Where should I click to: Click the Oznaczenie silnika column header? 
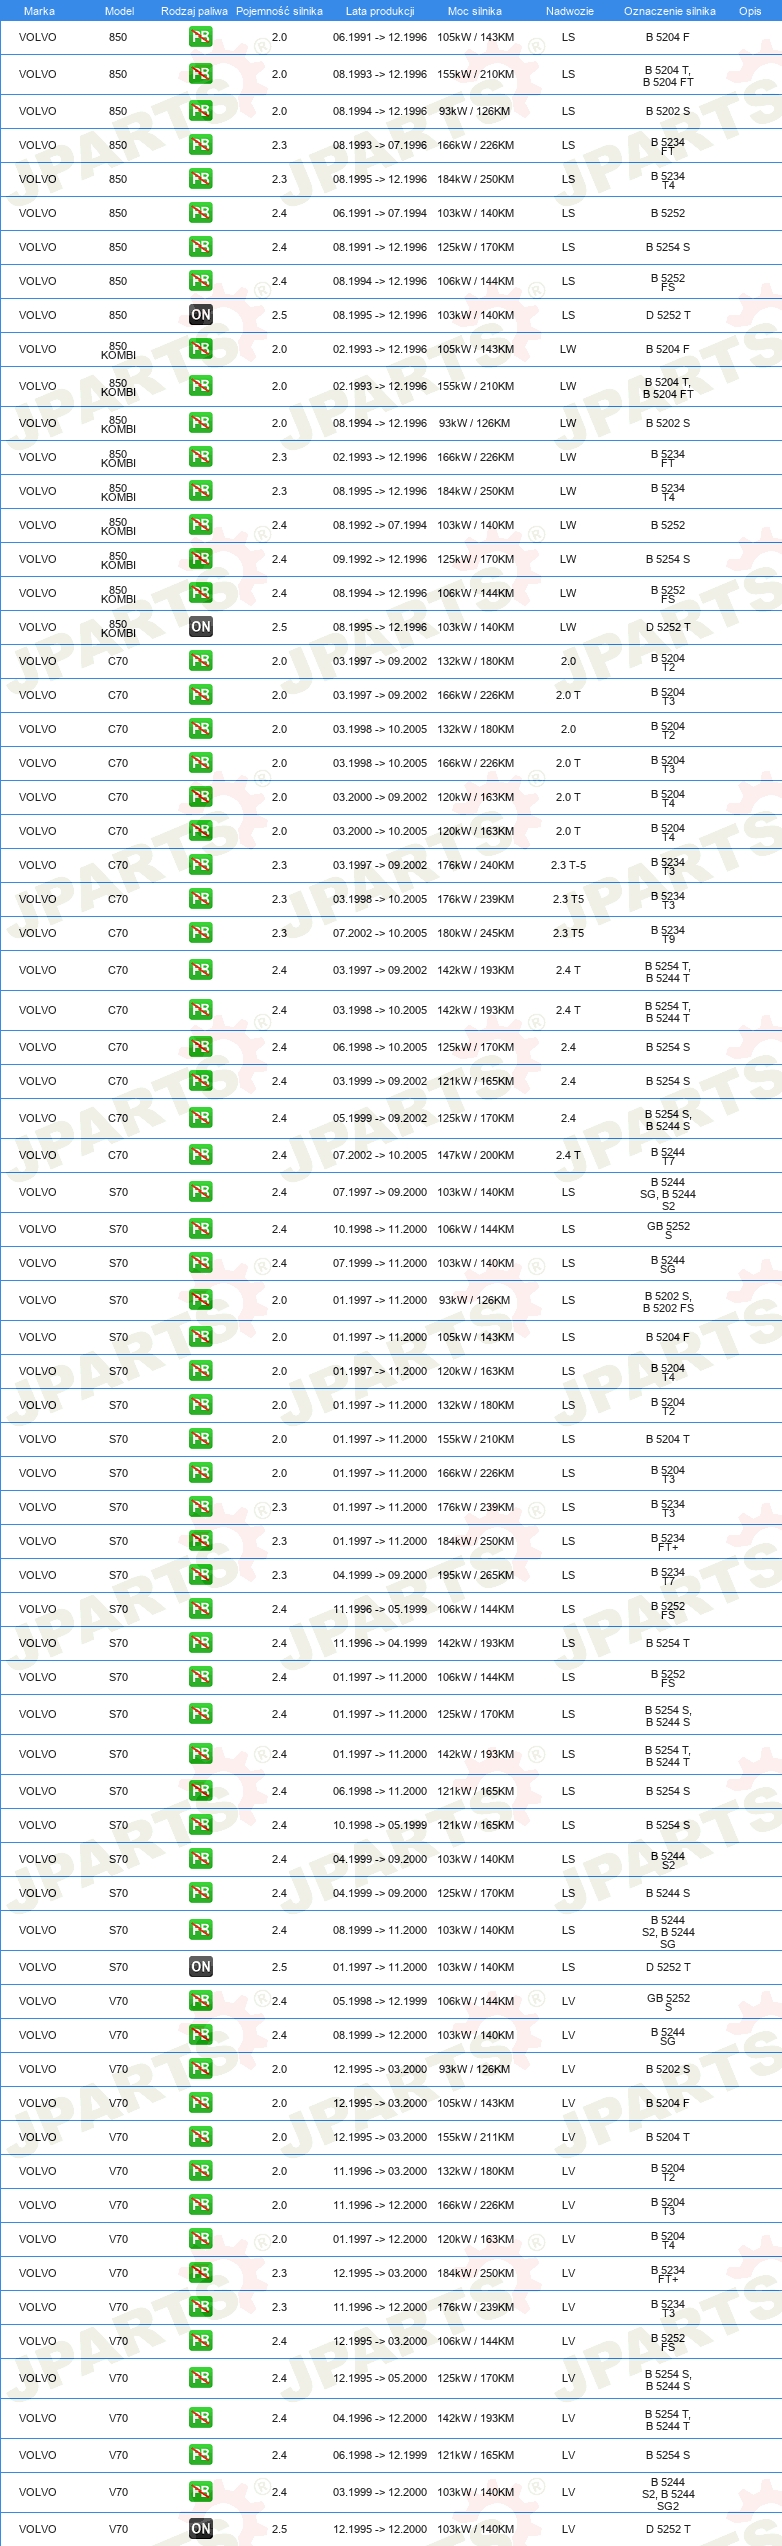coord(669,11)
